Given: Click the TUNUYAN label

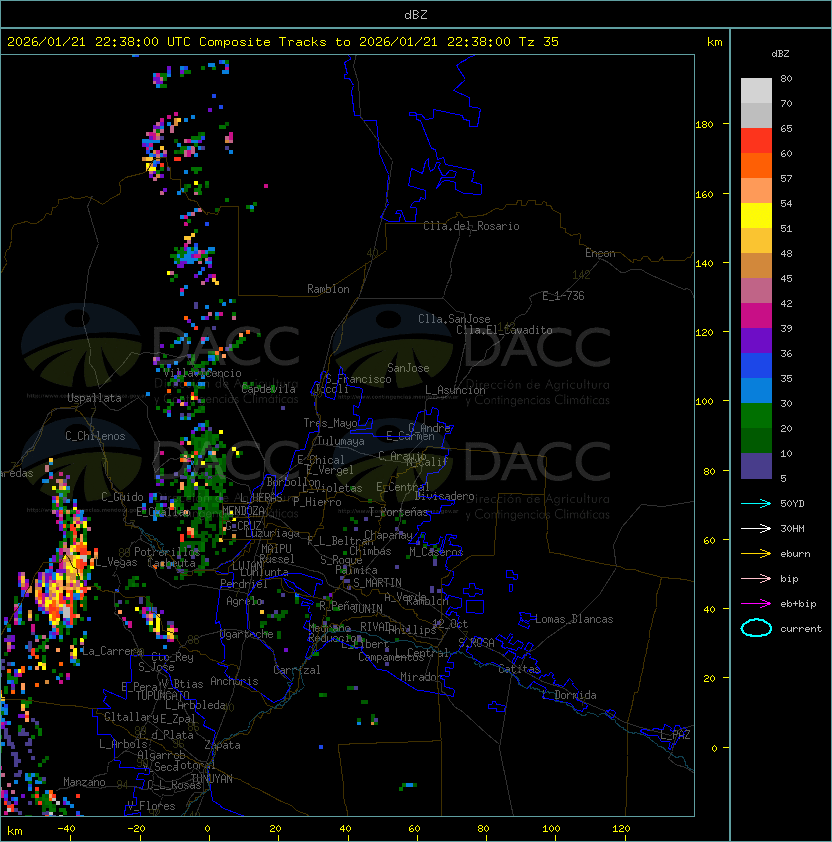Looking at the screenshot, I should pos(212,779).
